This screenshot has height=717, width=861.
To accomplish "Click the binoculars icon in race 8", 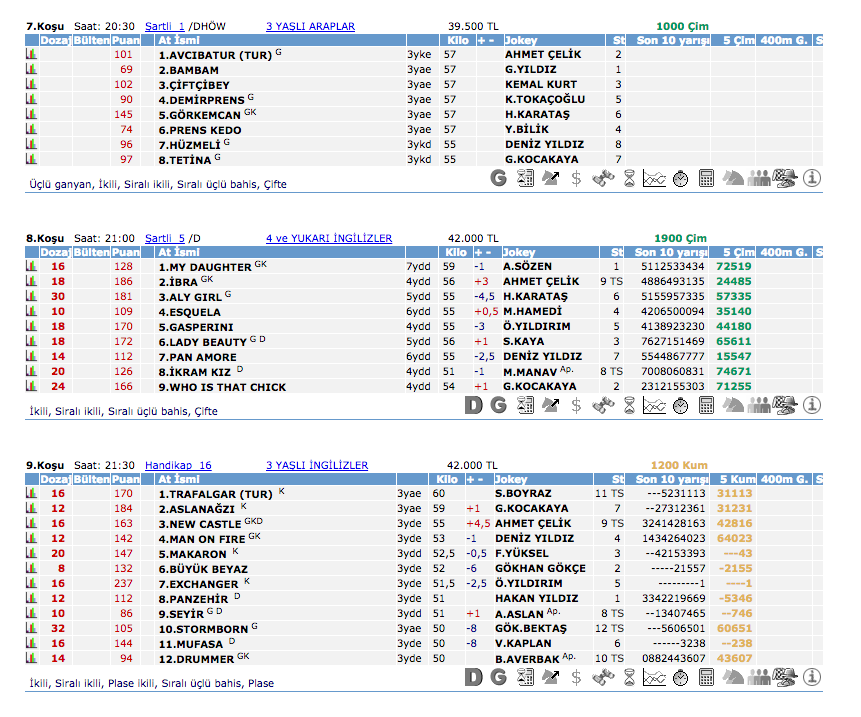I will [x=602, y=405].
